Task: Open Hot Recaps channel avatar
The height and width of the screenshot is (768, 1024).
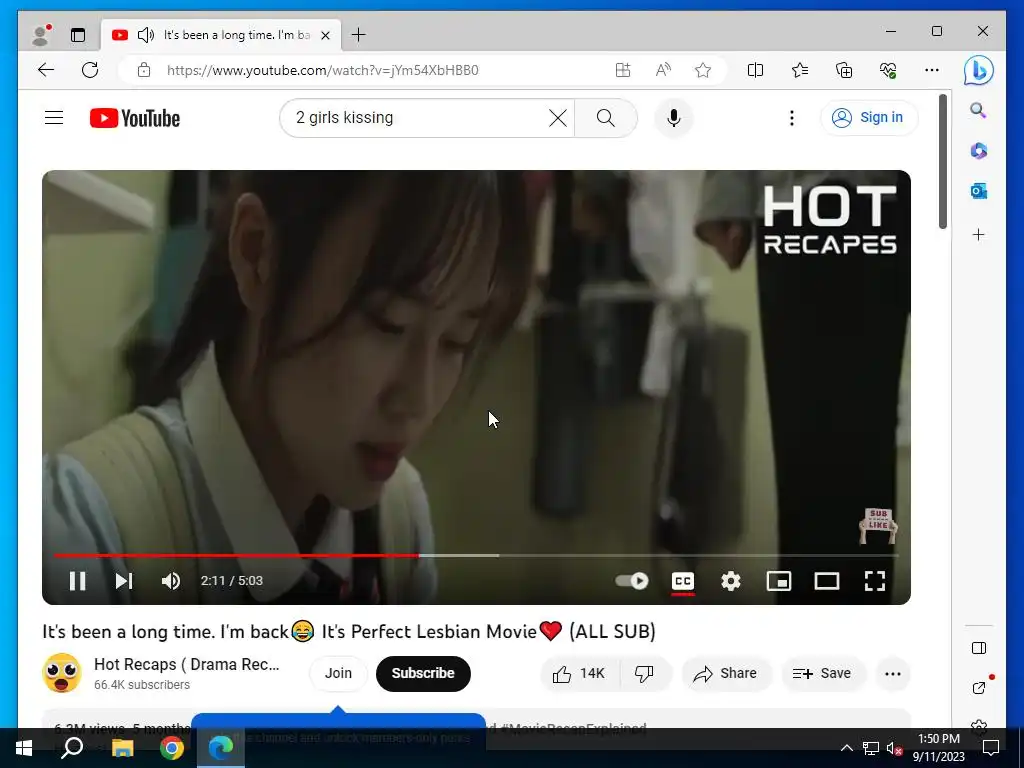Action: tap(62, 673)
